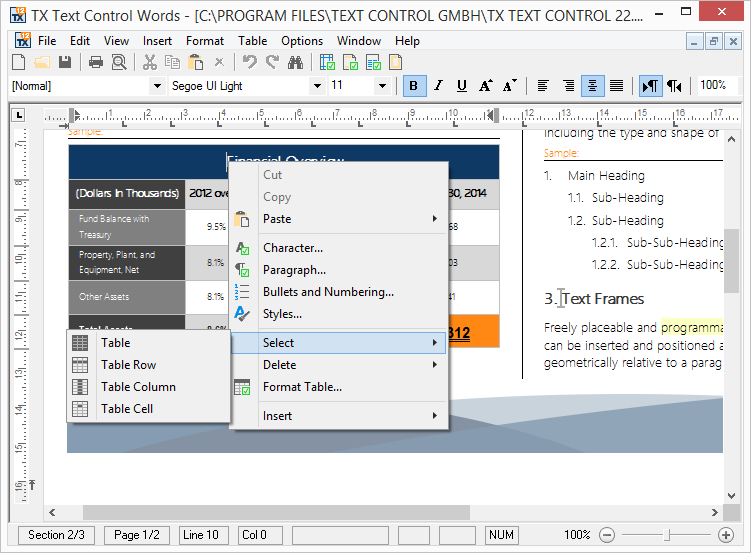Screen dimensions: 751x553
Task: Open Print Preview with magnifier page icon
Action: [119, 62]
